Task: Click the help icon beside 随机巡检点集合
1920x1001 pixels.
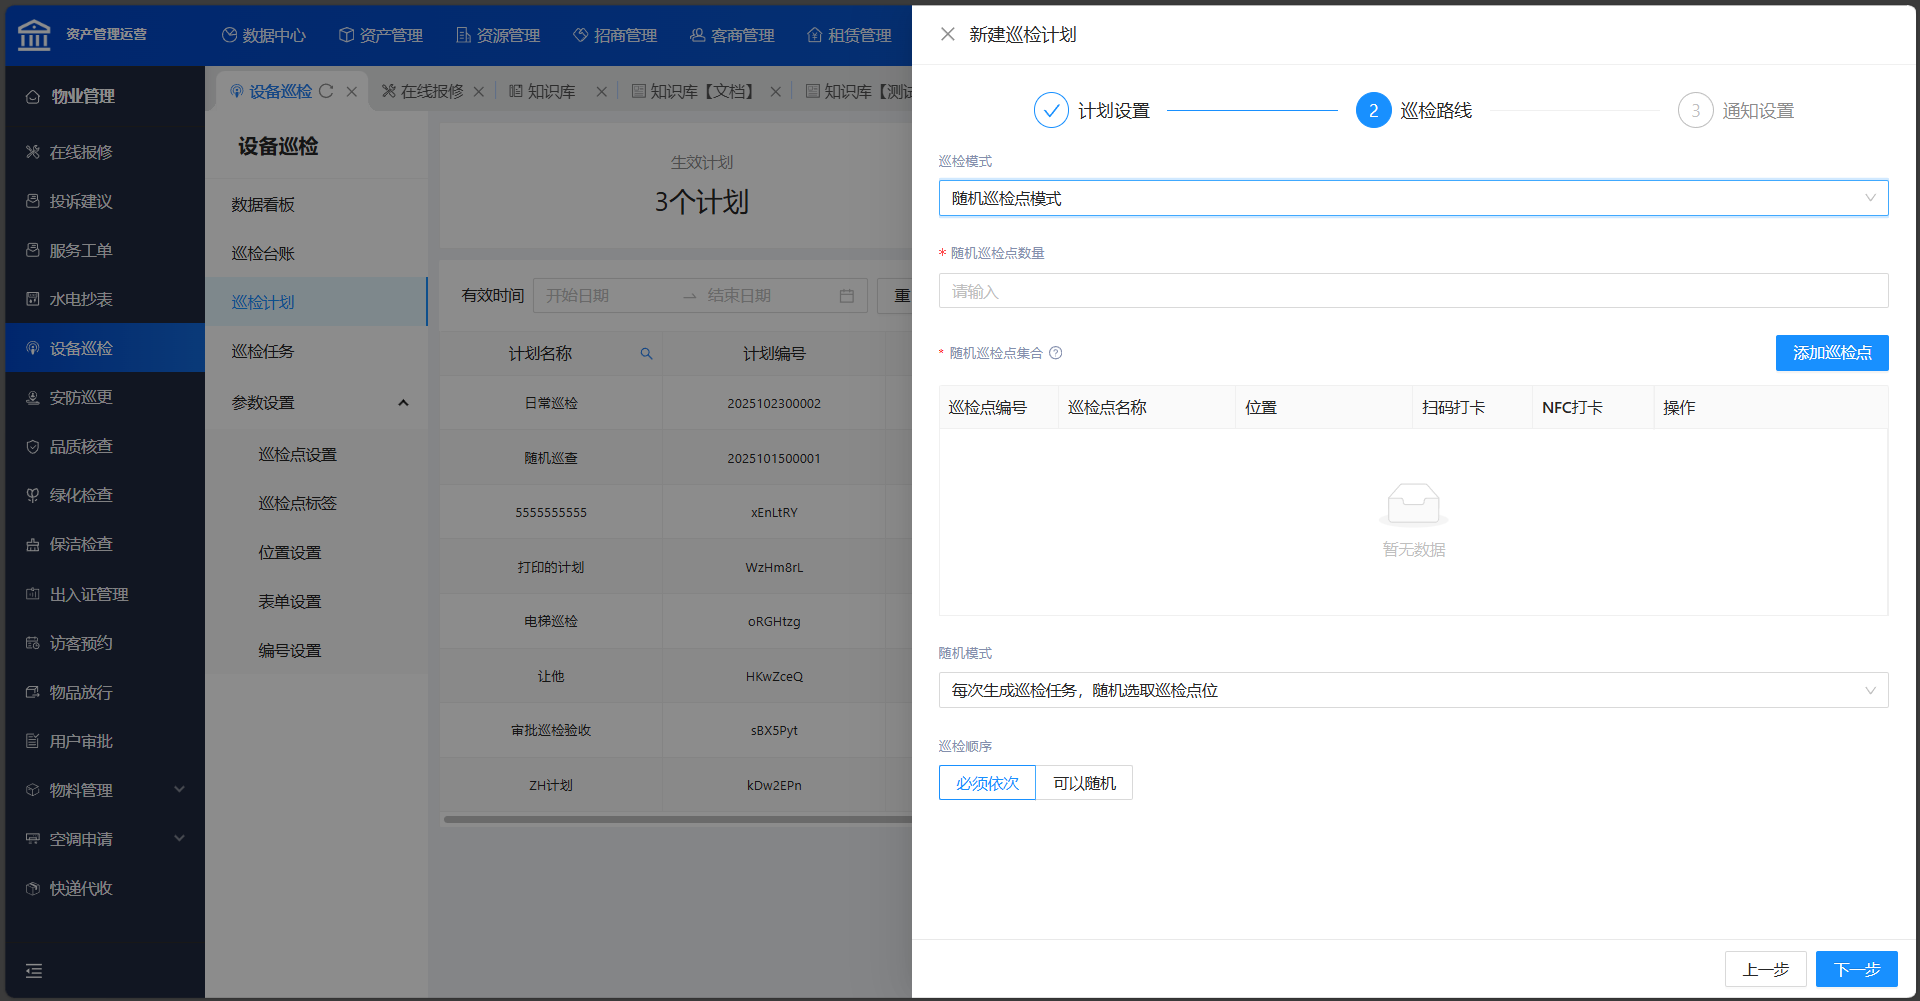Action: tap(1056, 353)
